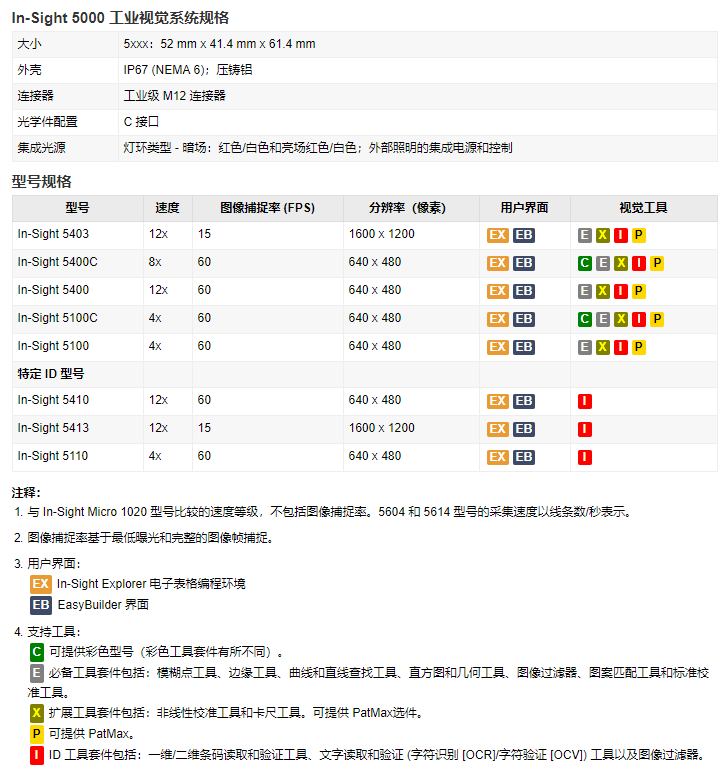Click gray E badge in In-Sight 5100 row
This screenshot has width=725, height=776.
click(585, 347)
